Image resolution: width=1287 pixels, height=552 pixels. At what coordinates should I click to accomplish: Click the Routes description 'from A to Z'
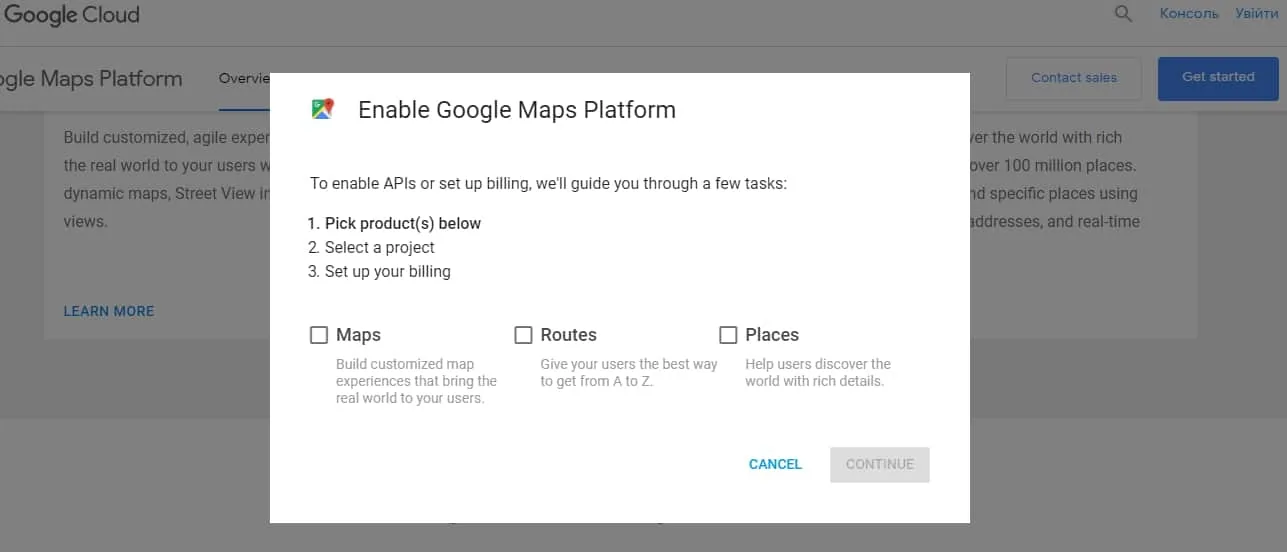point(629,373)
